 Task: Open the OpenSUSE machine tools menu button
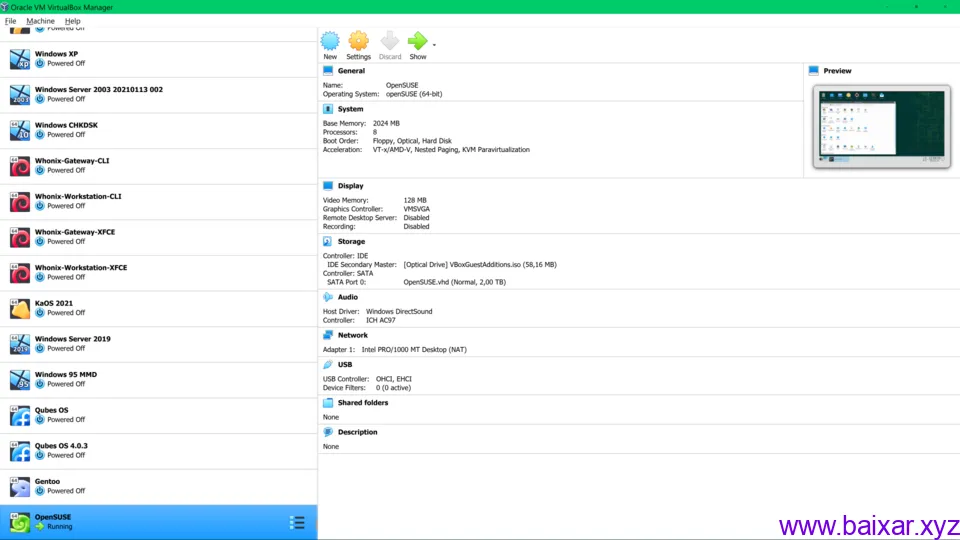pyautogui.click(x=297, y=522)
